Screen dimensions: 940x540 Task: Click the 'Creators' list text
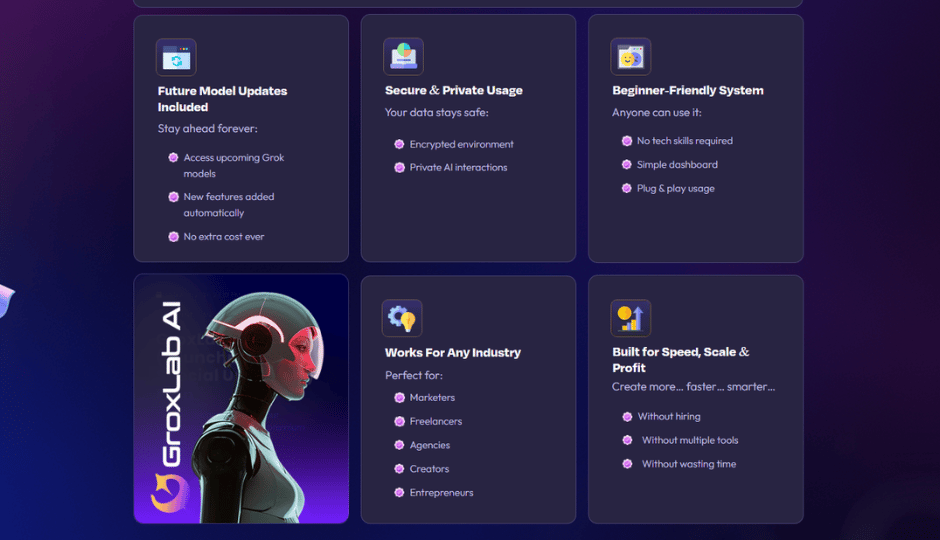click(429, 469)
